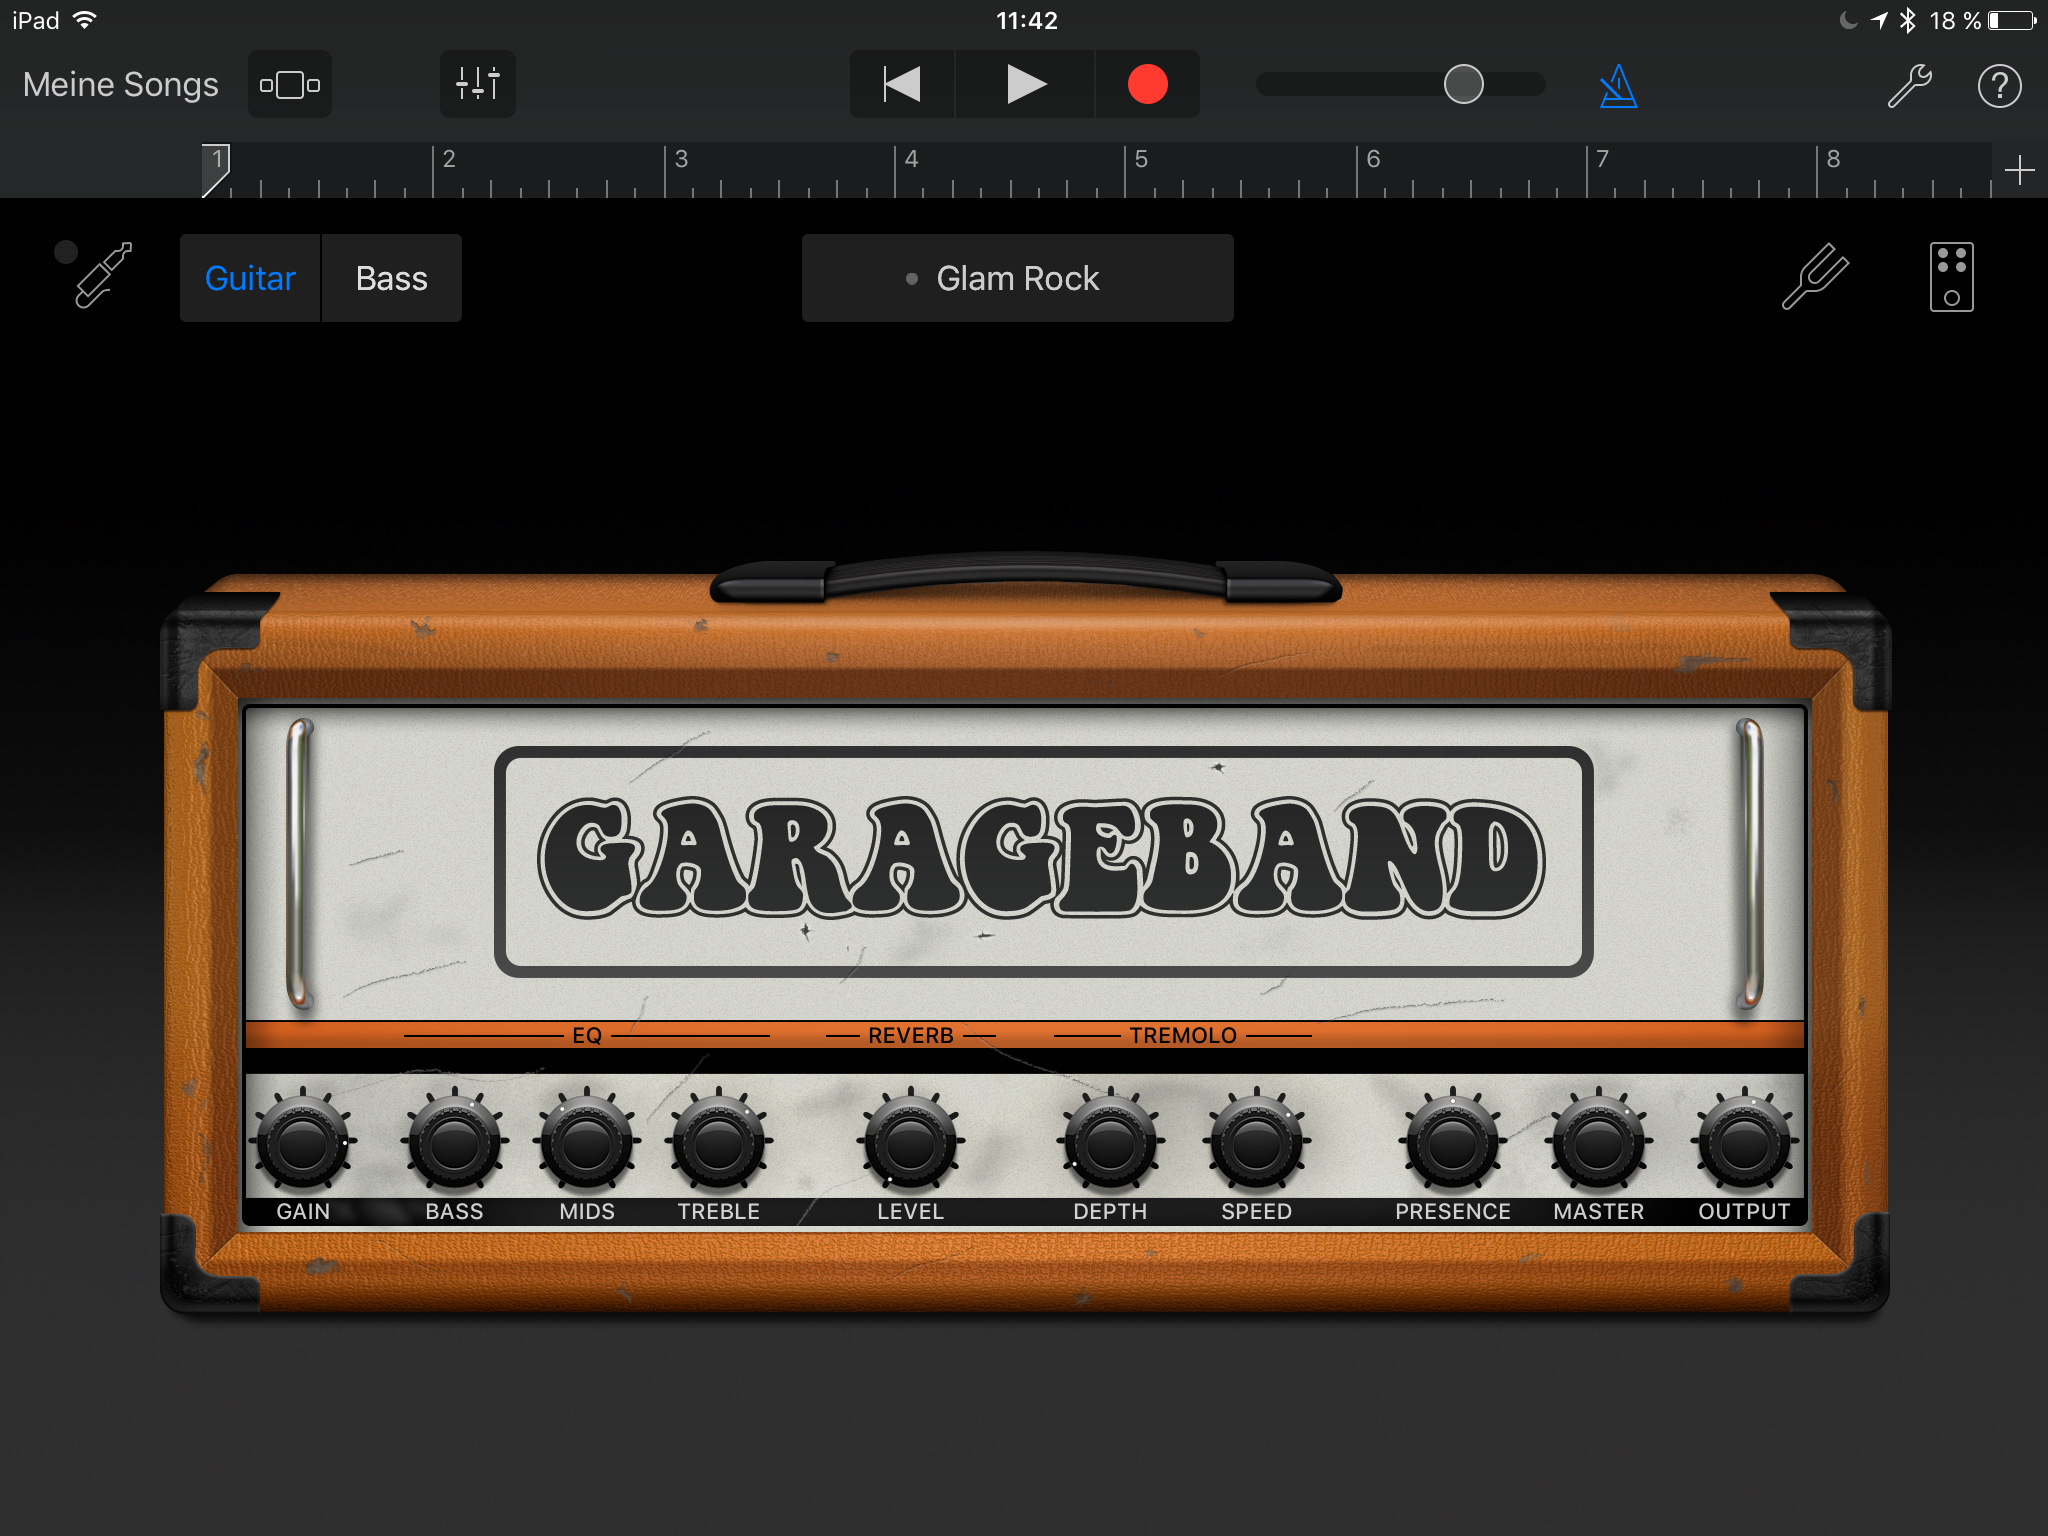
Task: Switch to the Bass amp tab
Action: pyautogui.click(x=391, y=278)
